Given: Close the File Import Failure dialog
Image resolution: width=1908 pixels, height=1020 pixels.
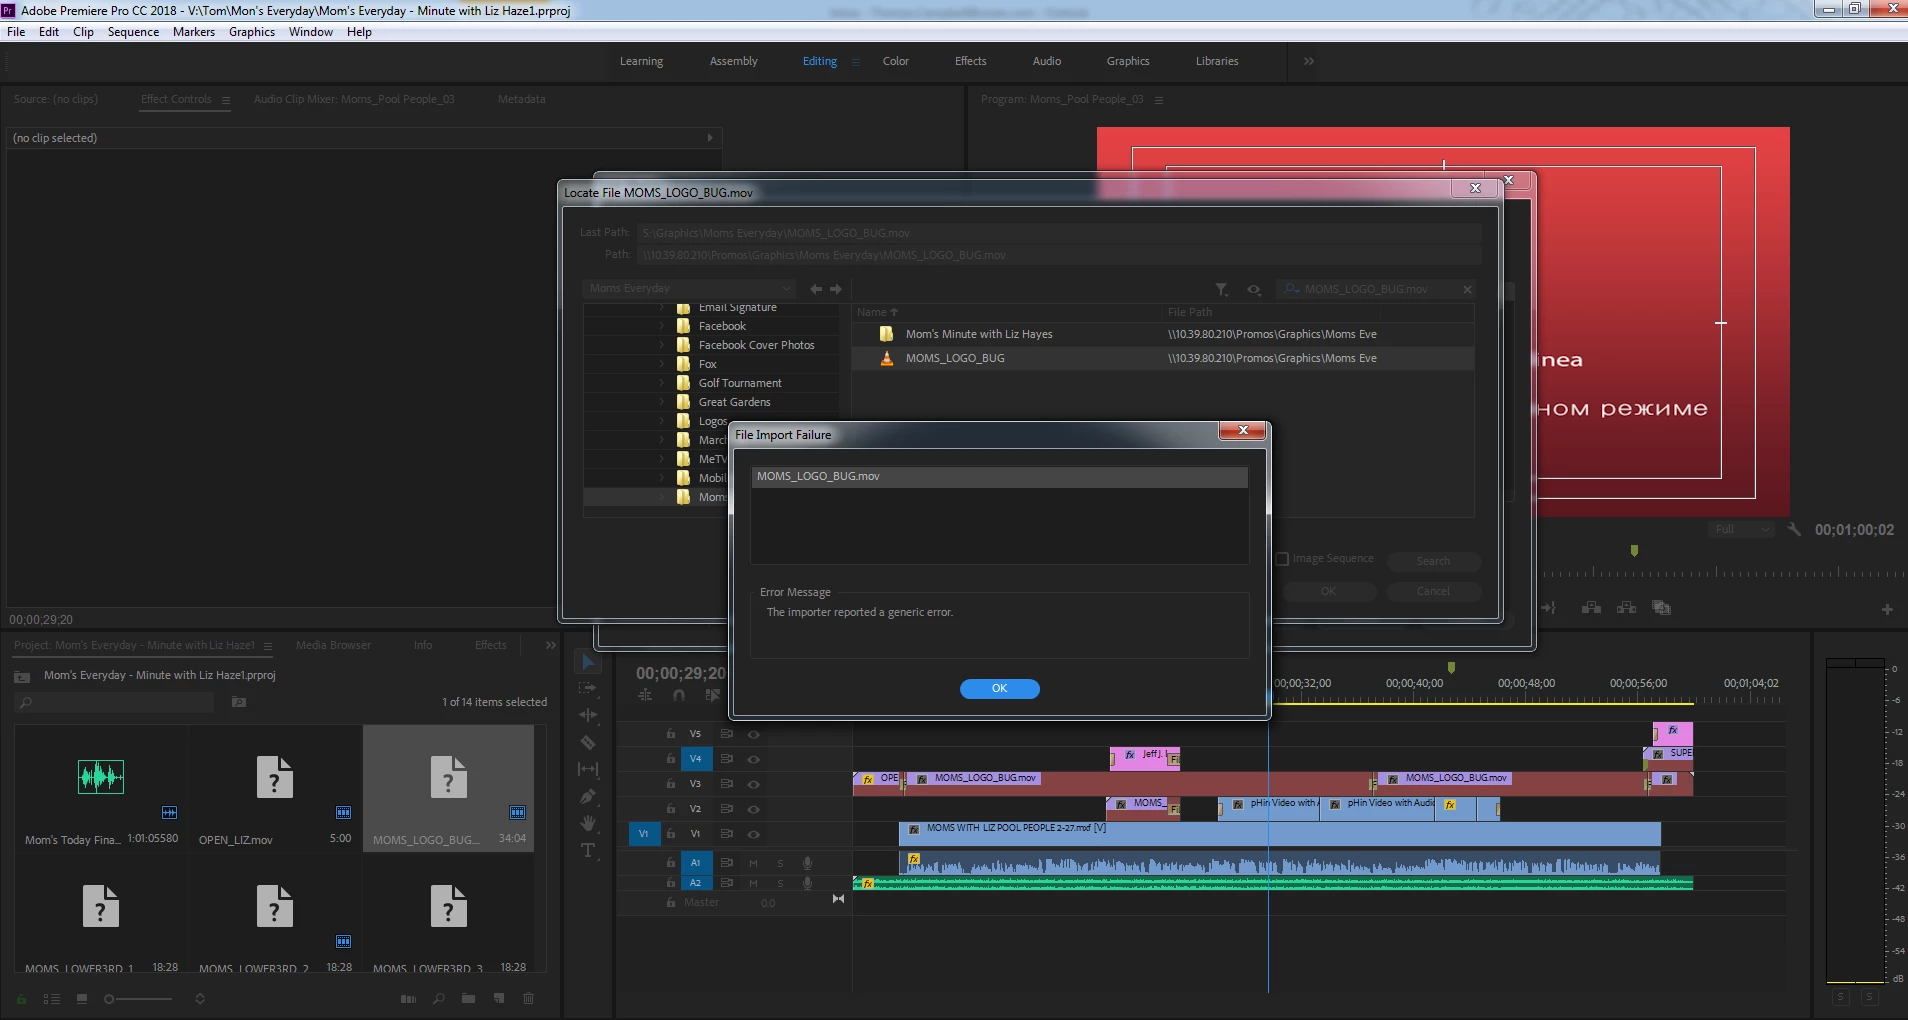Looking at the screenshot, I should [x=1243, y=430].
